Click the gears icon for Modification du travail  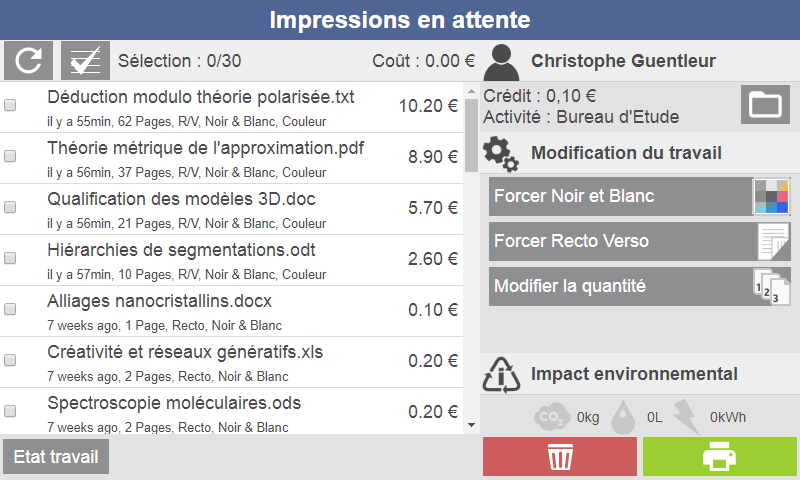tap(501, 154)
